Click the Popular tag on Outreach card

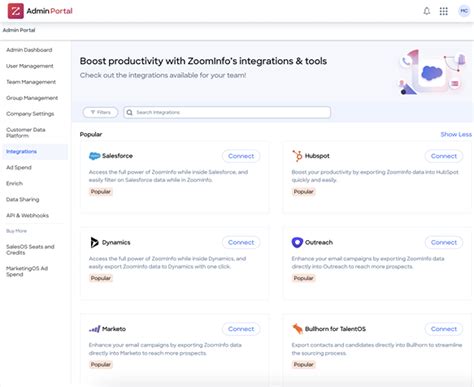[x=303, y=278]
